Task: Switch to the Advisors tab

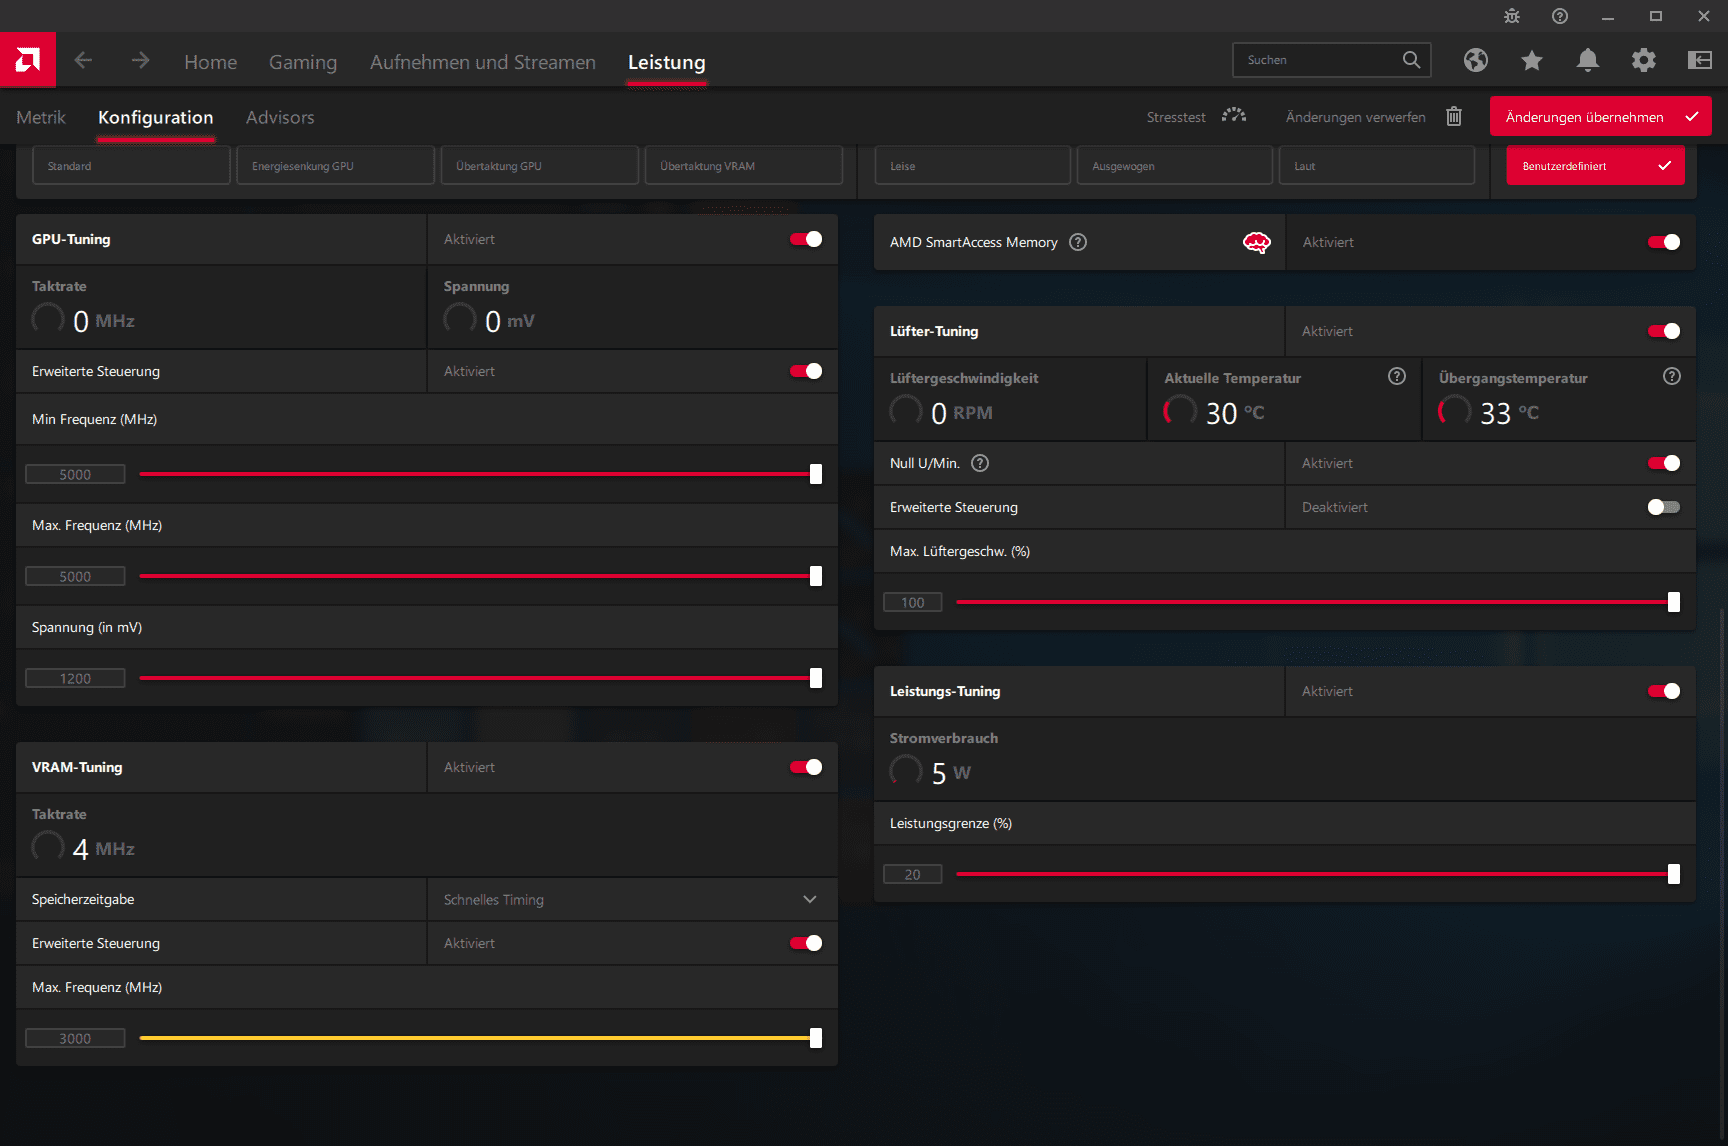Action: 280,117
